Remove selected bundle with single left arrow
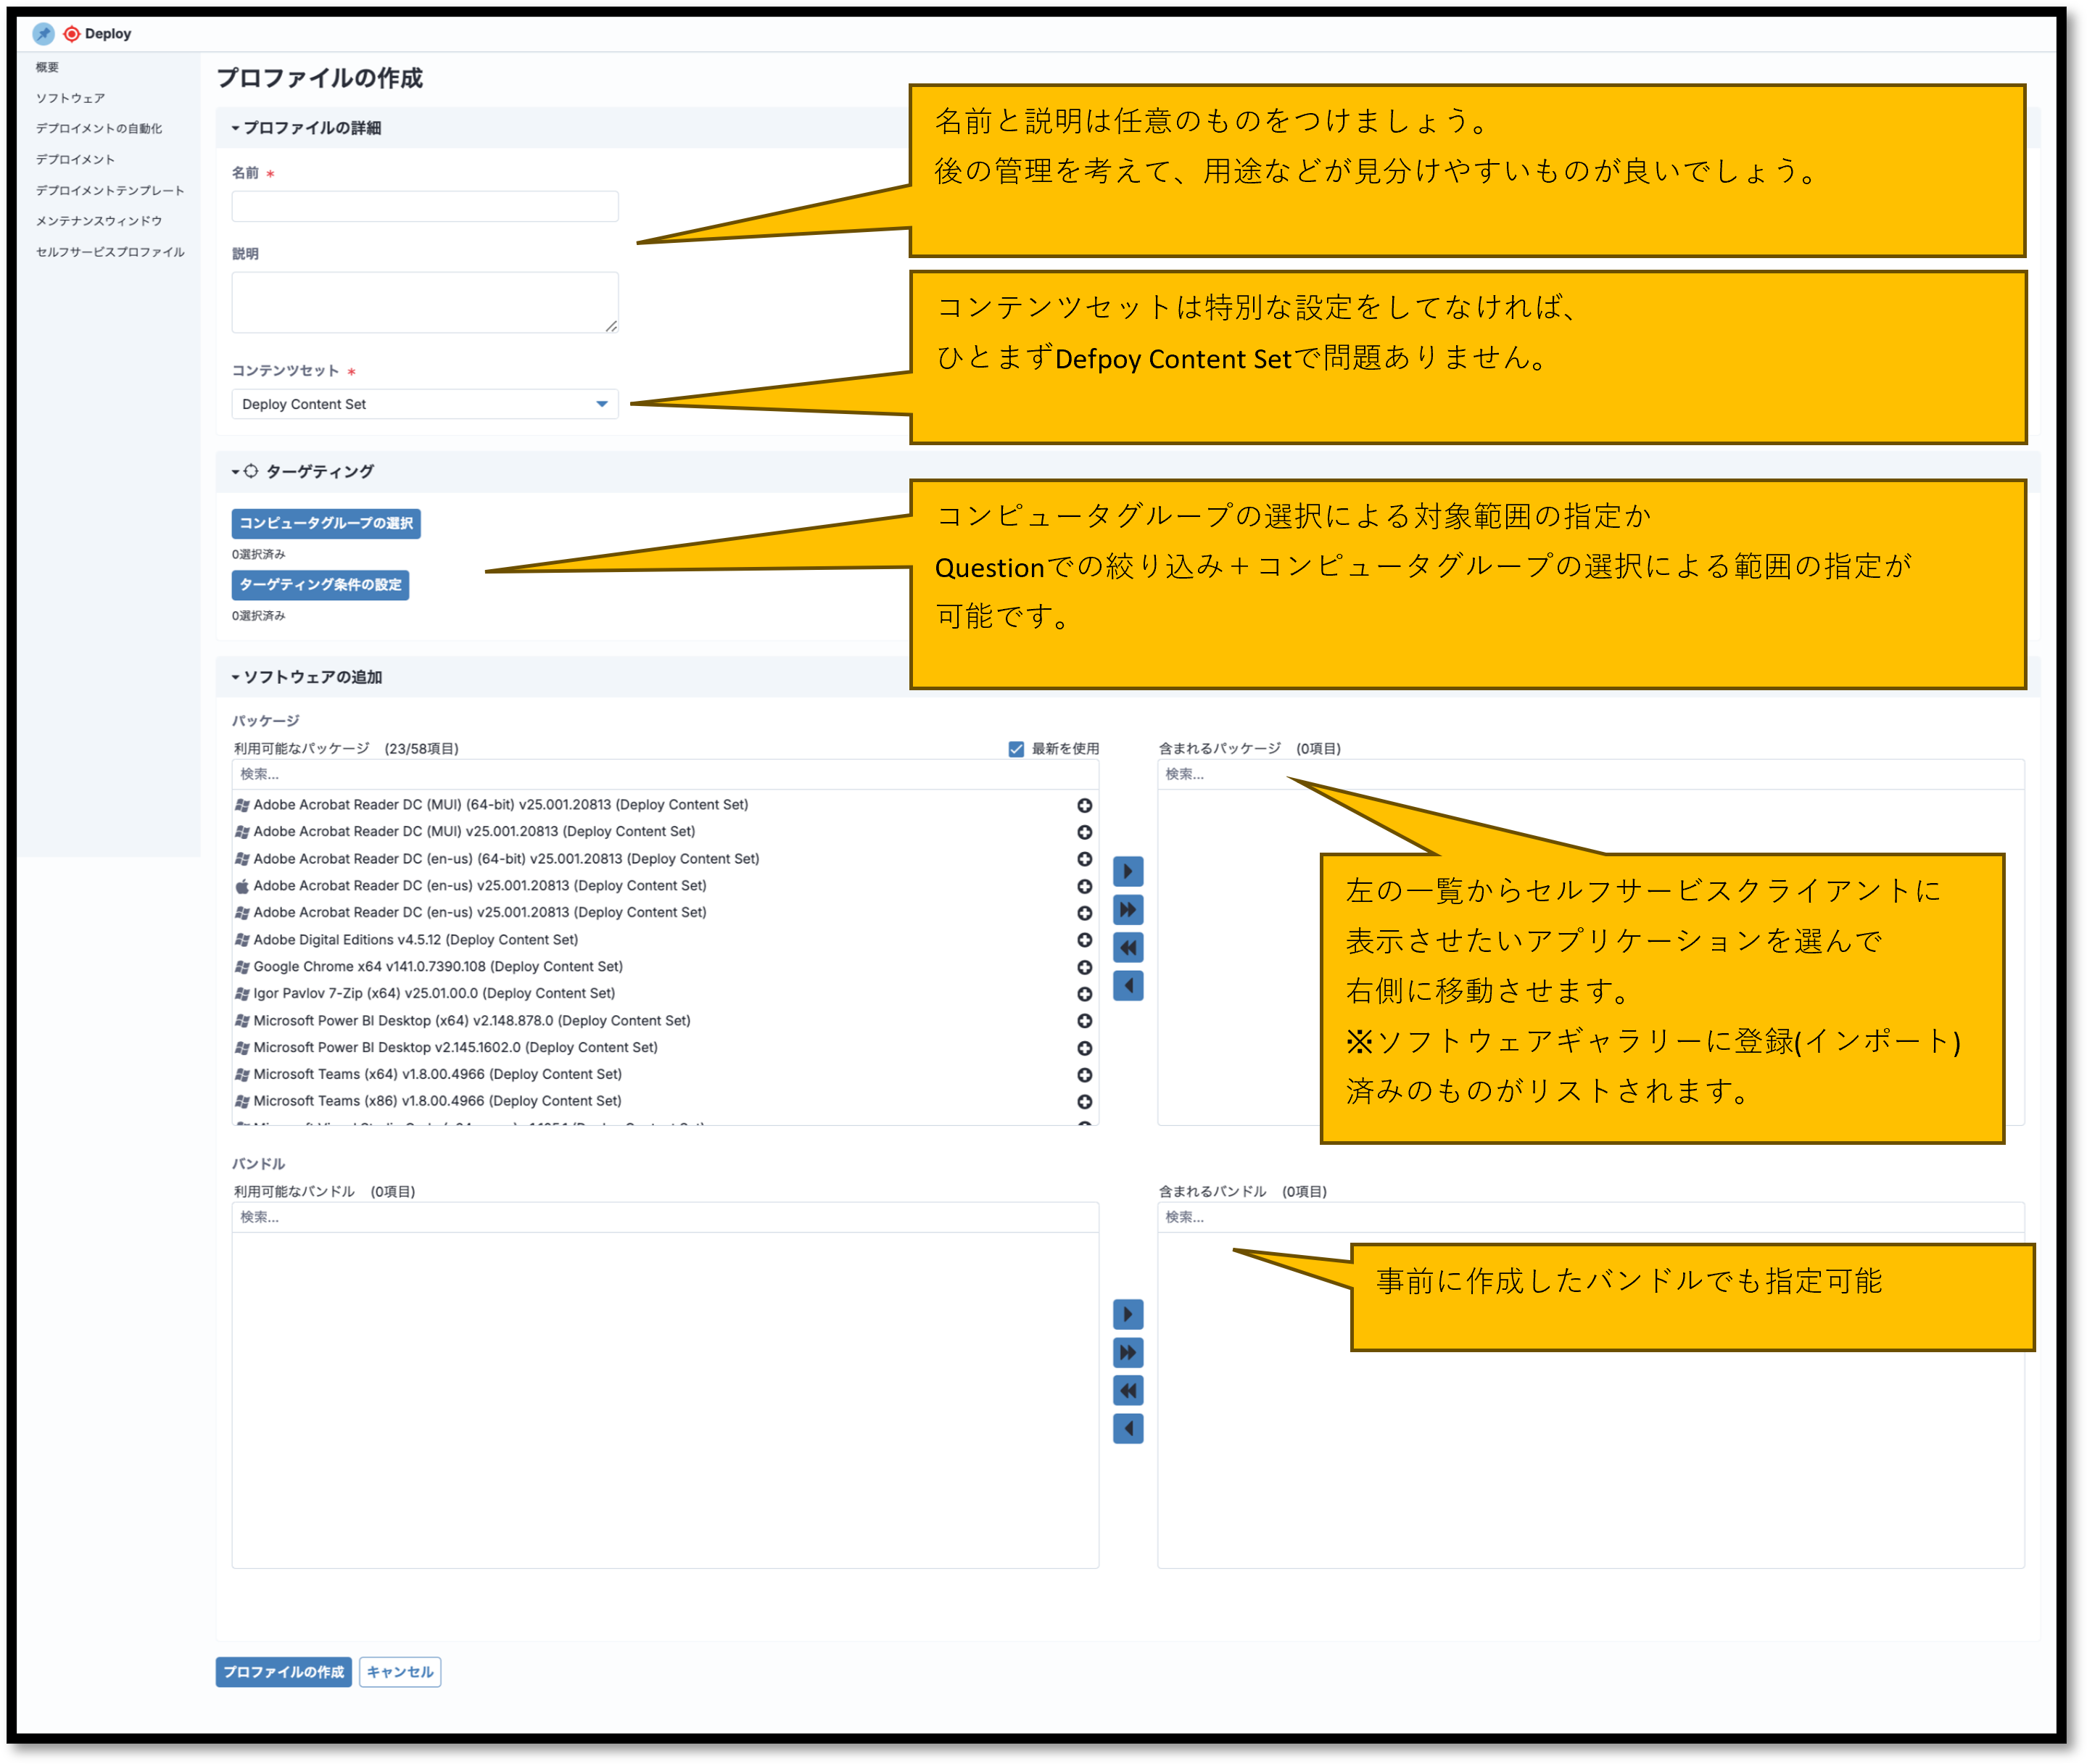 1128,1428
